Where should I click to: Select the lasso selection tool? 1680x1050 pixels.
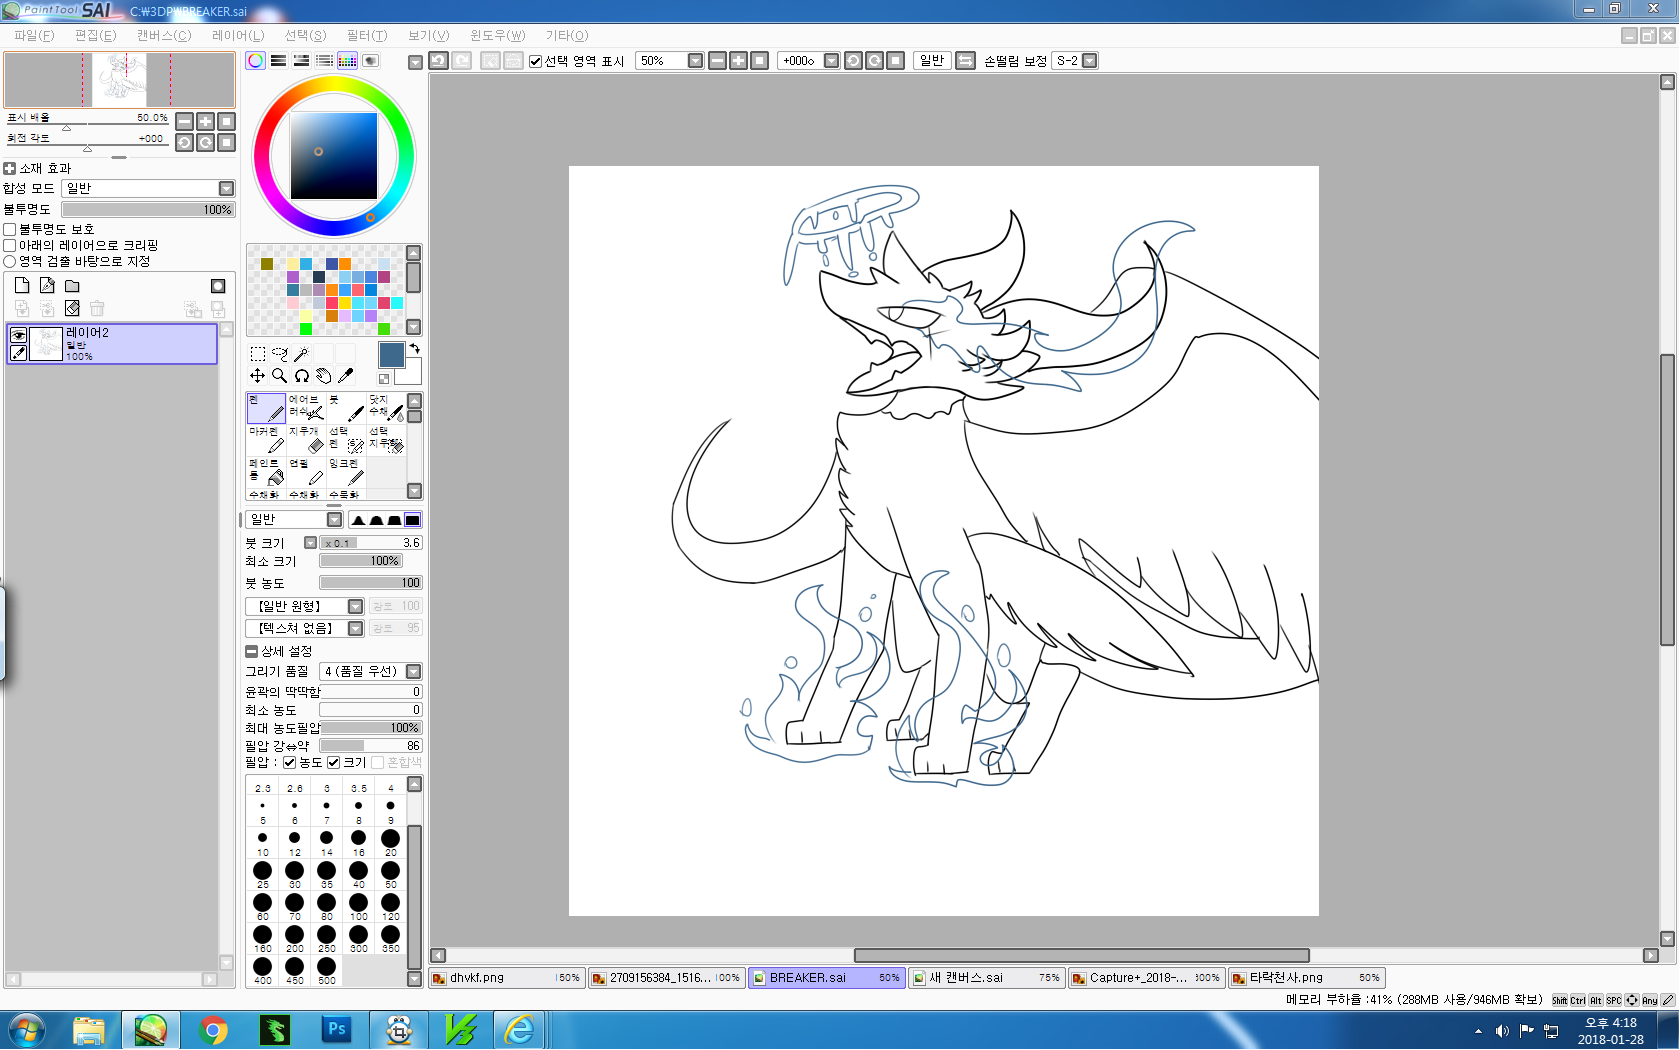tap(279, 354)
